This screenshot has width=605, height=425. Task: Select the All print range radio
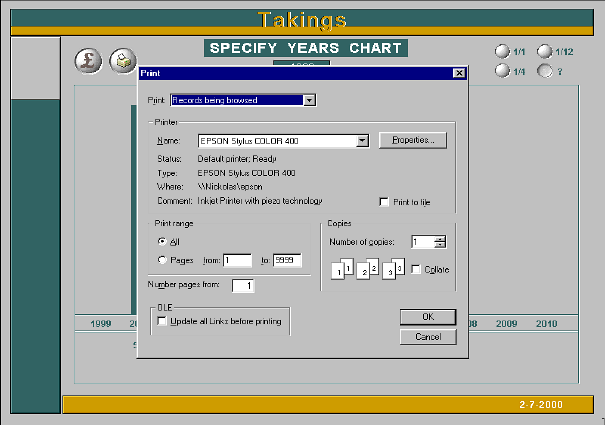pos(162,242)
